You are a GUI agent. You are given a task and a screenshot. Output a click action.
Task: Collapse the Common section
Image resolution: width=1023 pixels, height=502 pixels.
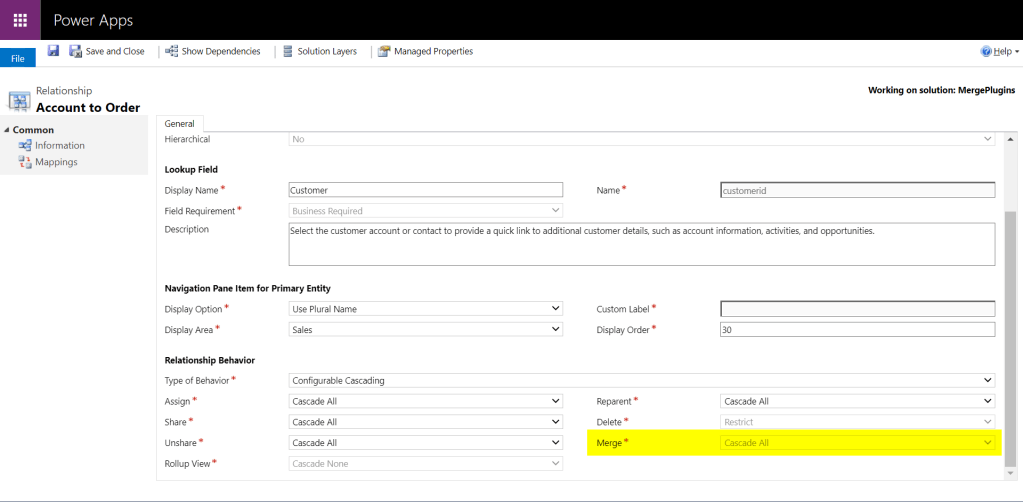pyautogui.click(x=6, y=130)
